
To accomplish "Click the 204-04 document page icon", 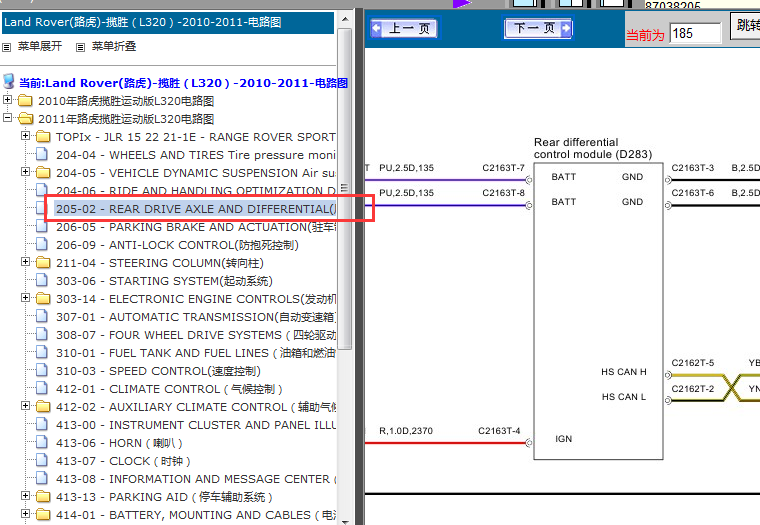I will point(42,155).
